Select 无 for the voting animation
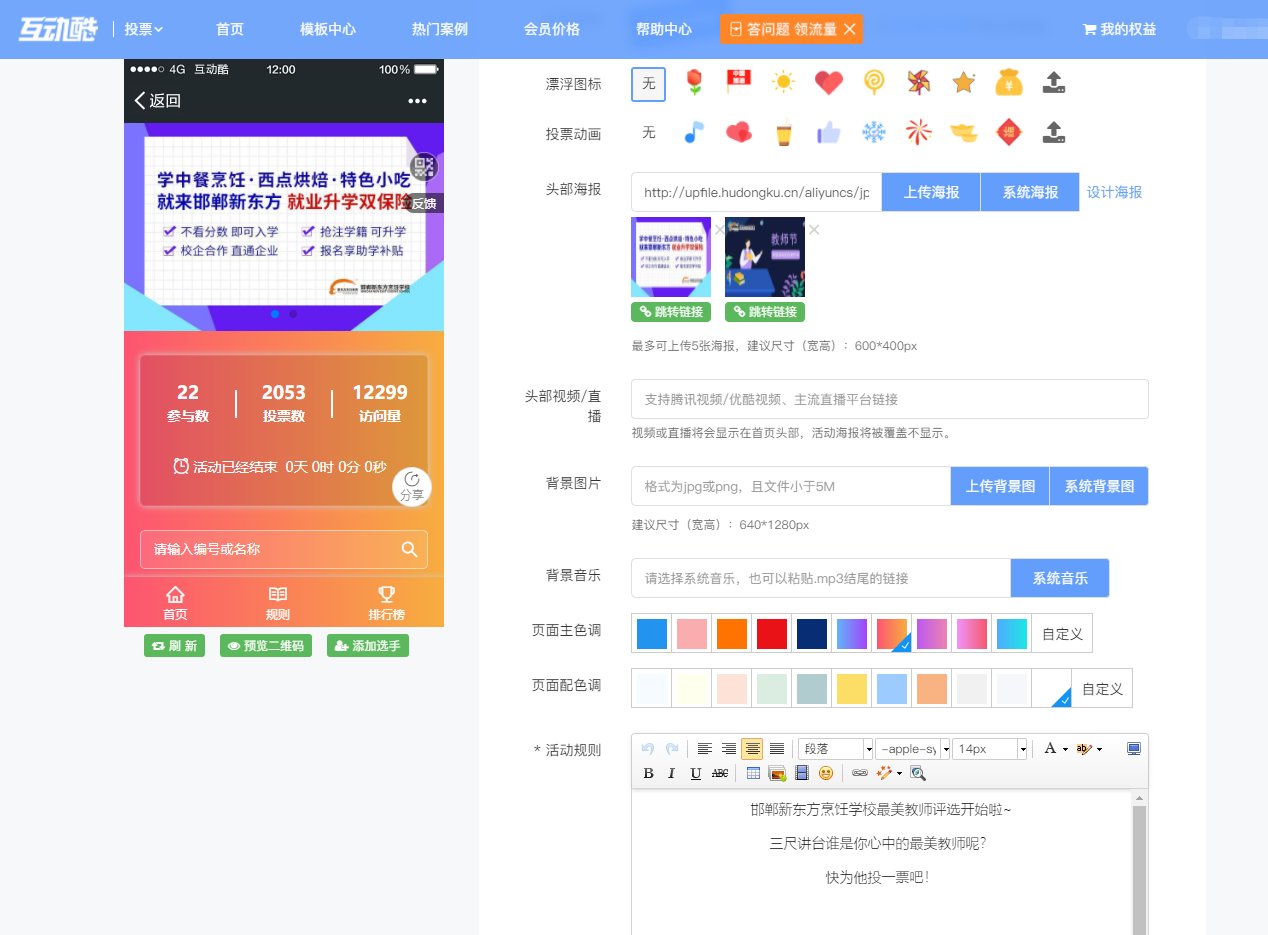Screen dimensions: 1268x935 648,131
